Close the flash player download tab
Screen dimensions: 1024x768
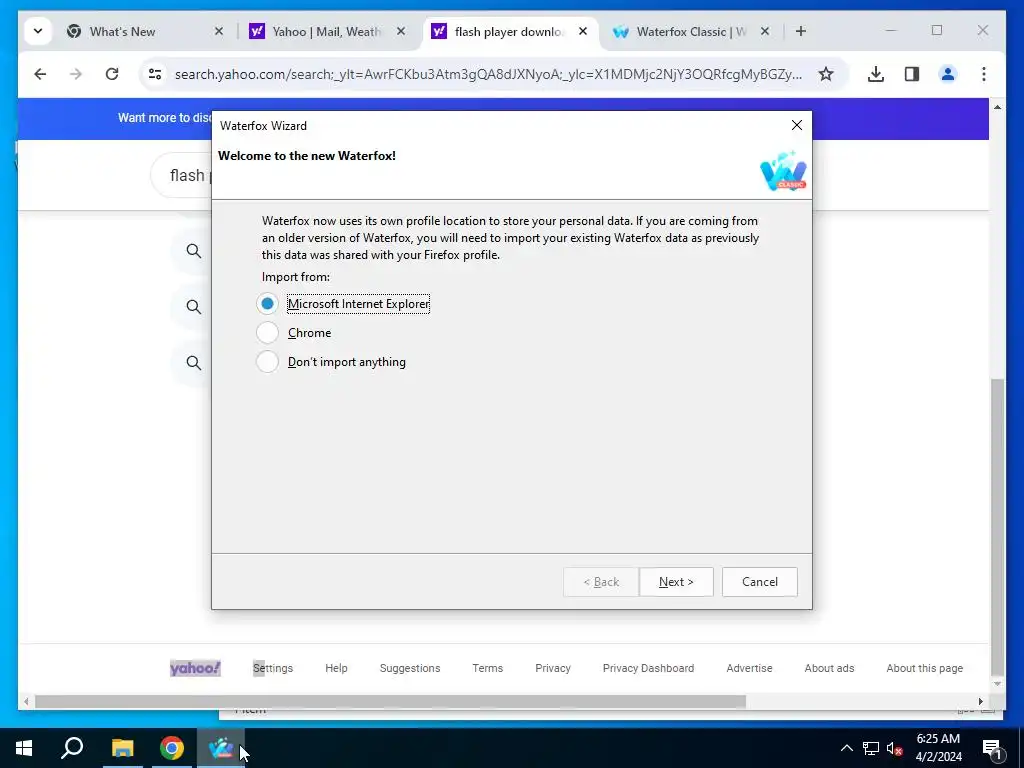tap(583, 31)
